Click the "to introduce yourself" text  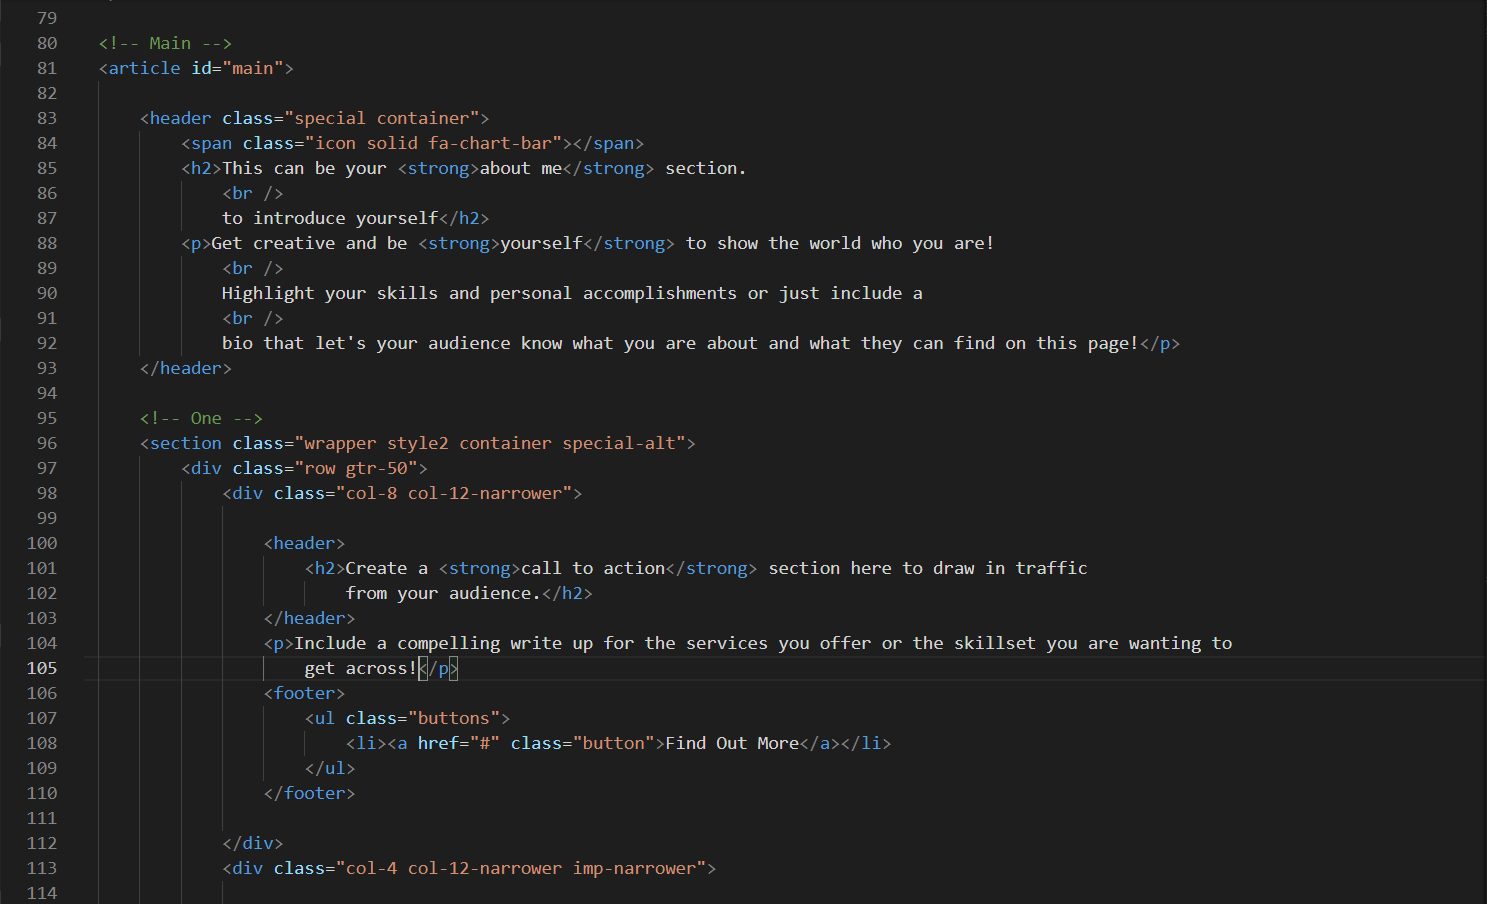(x=330, y=218)
